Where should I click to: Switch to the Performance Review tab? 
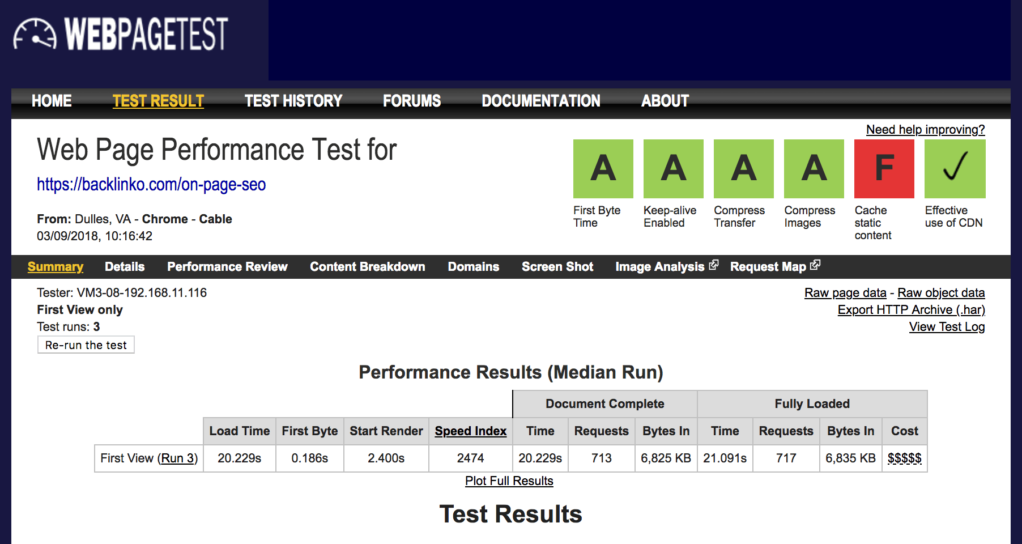point(227,267)
